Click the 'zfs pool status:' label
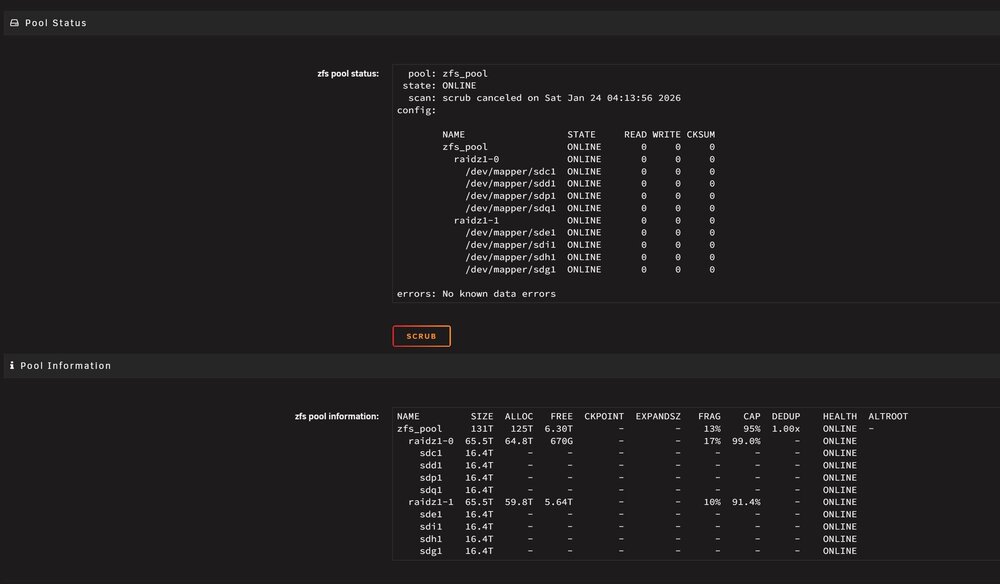1000x584 pixels. tap(348, 74)
